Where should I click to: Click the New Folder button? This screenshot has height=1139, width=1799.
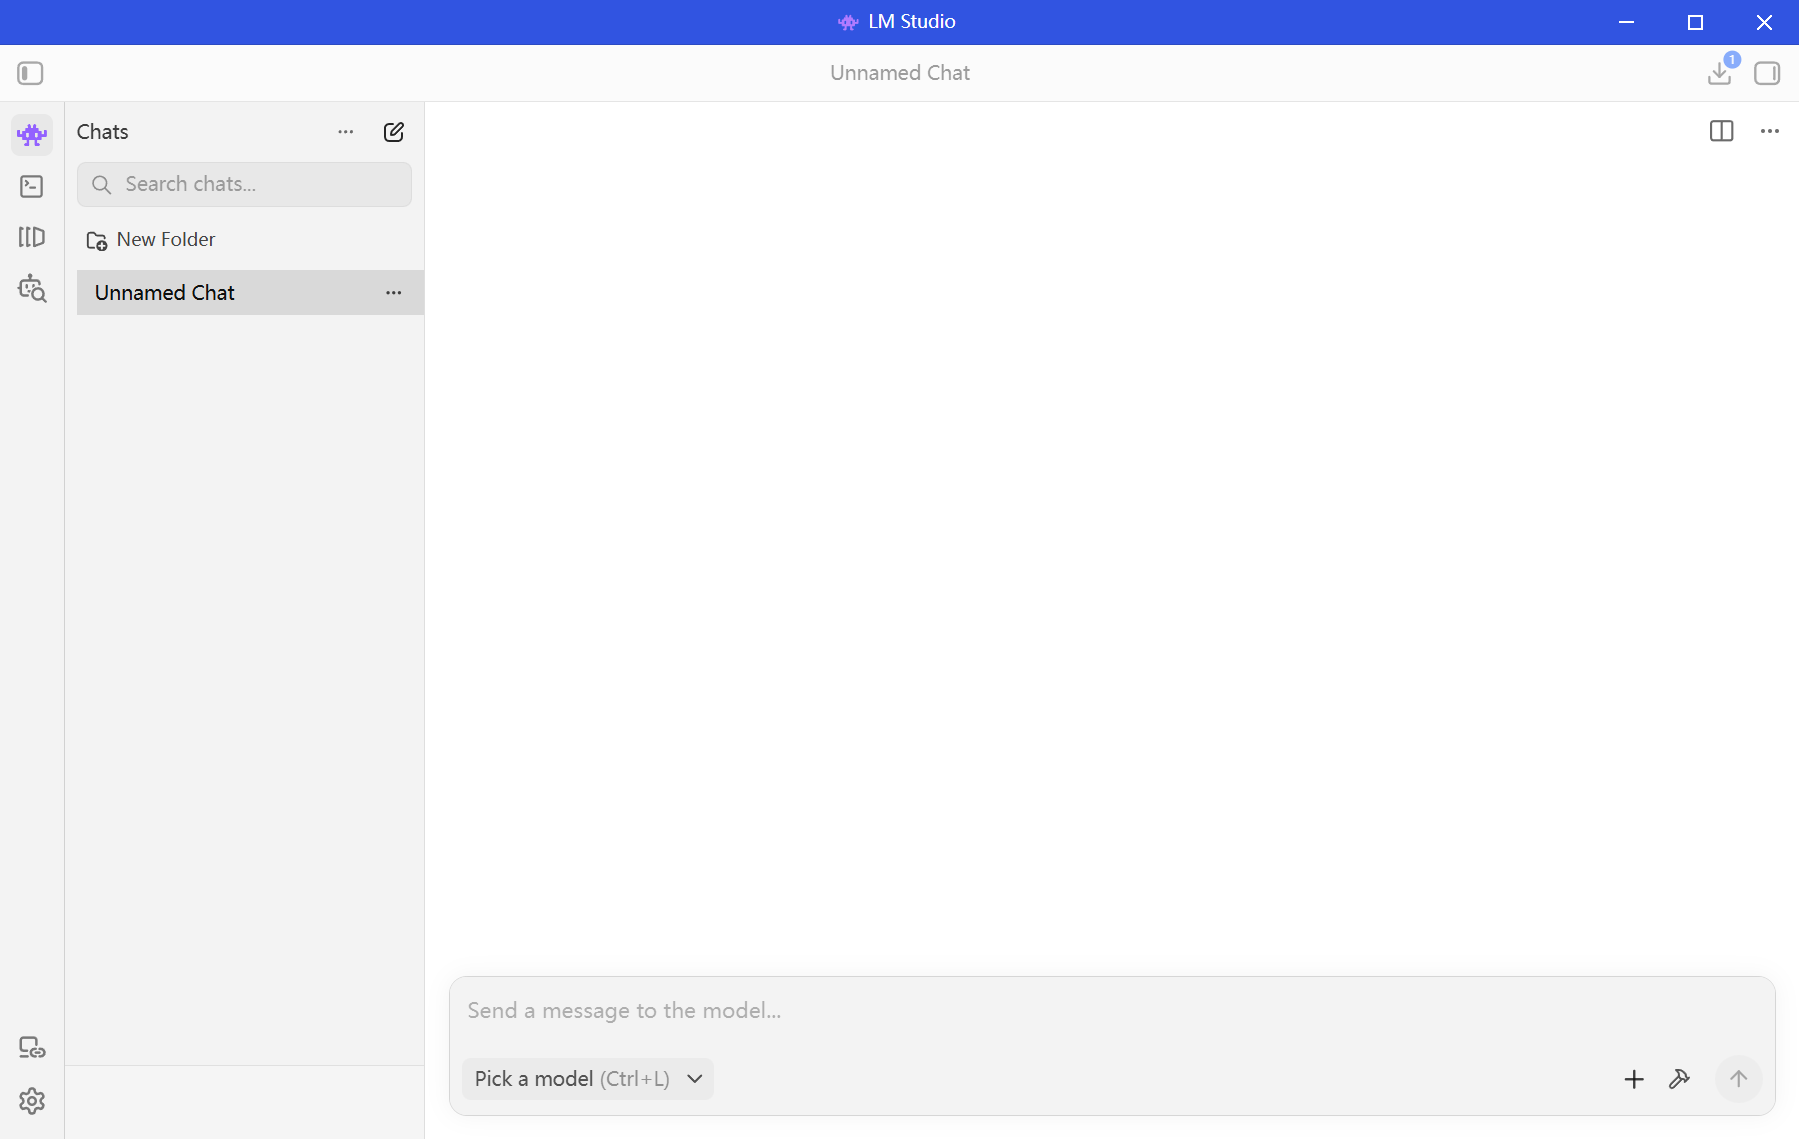click(x=151, y=240)
